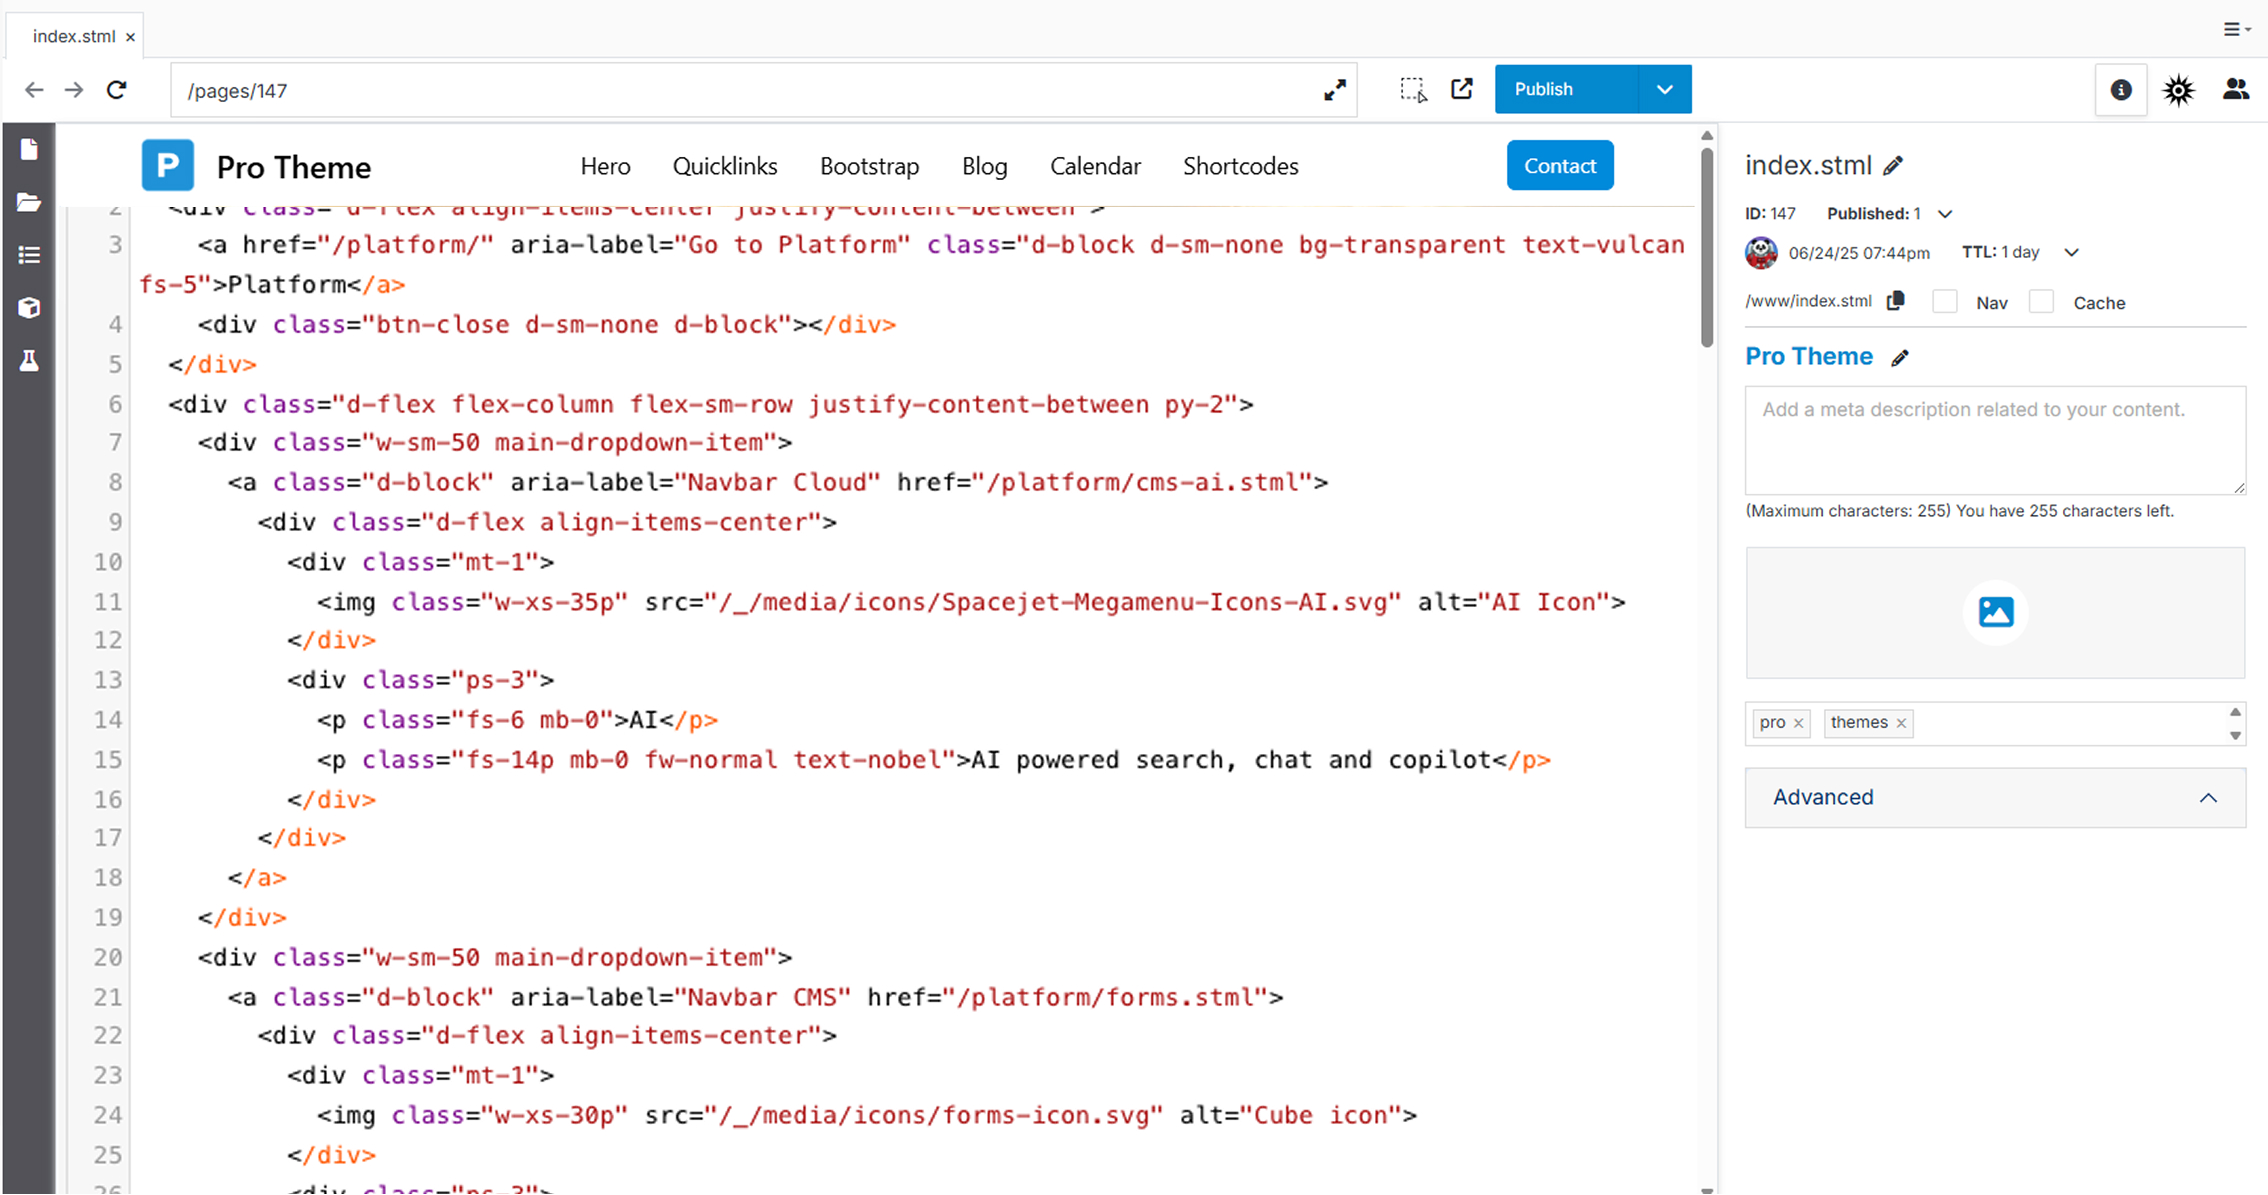Open the info panel icon

(2121, 90)
